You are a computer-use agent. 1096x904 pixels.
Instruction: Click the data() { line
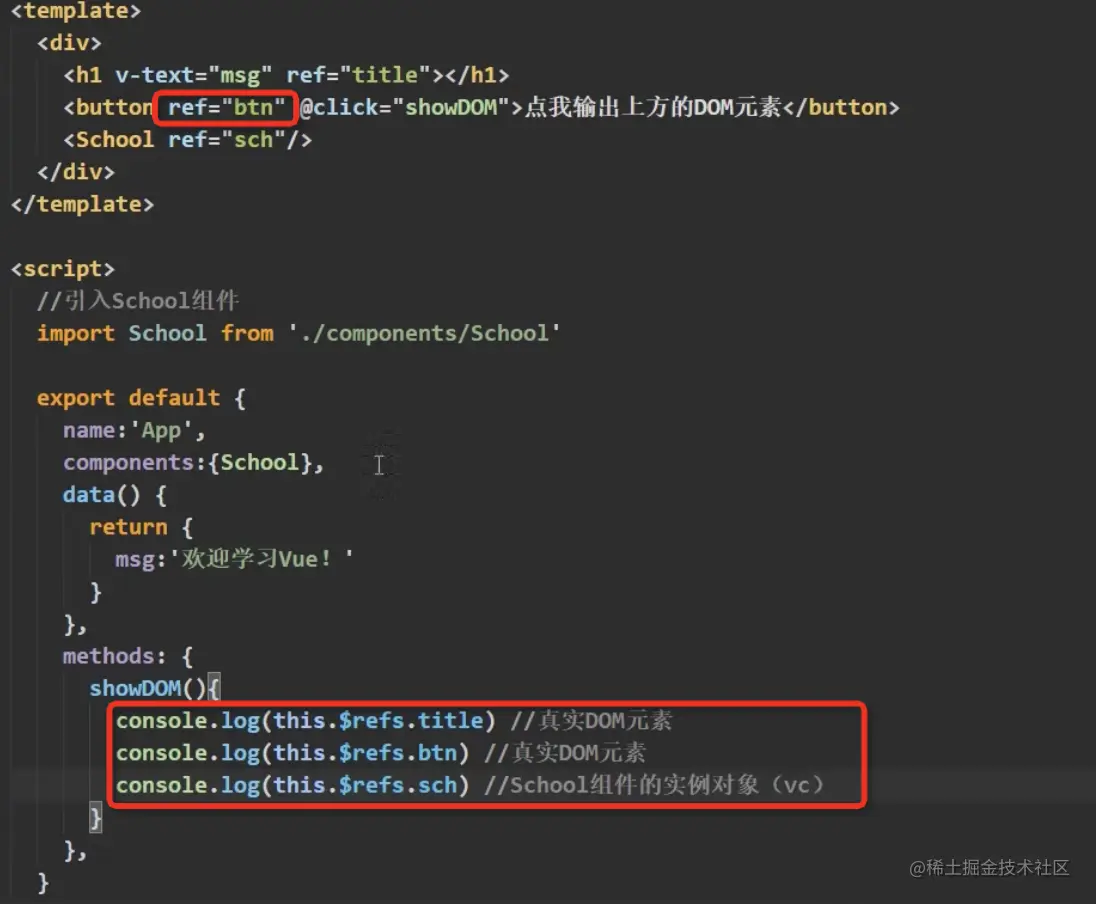(115, 494)
